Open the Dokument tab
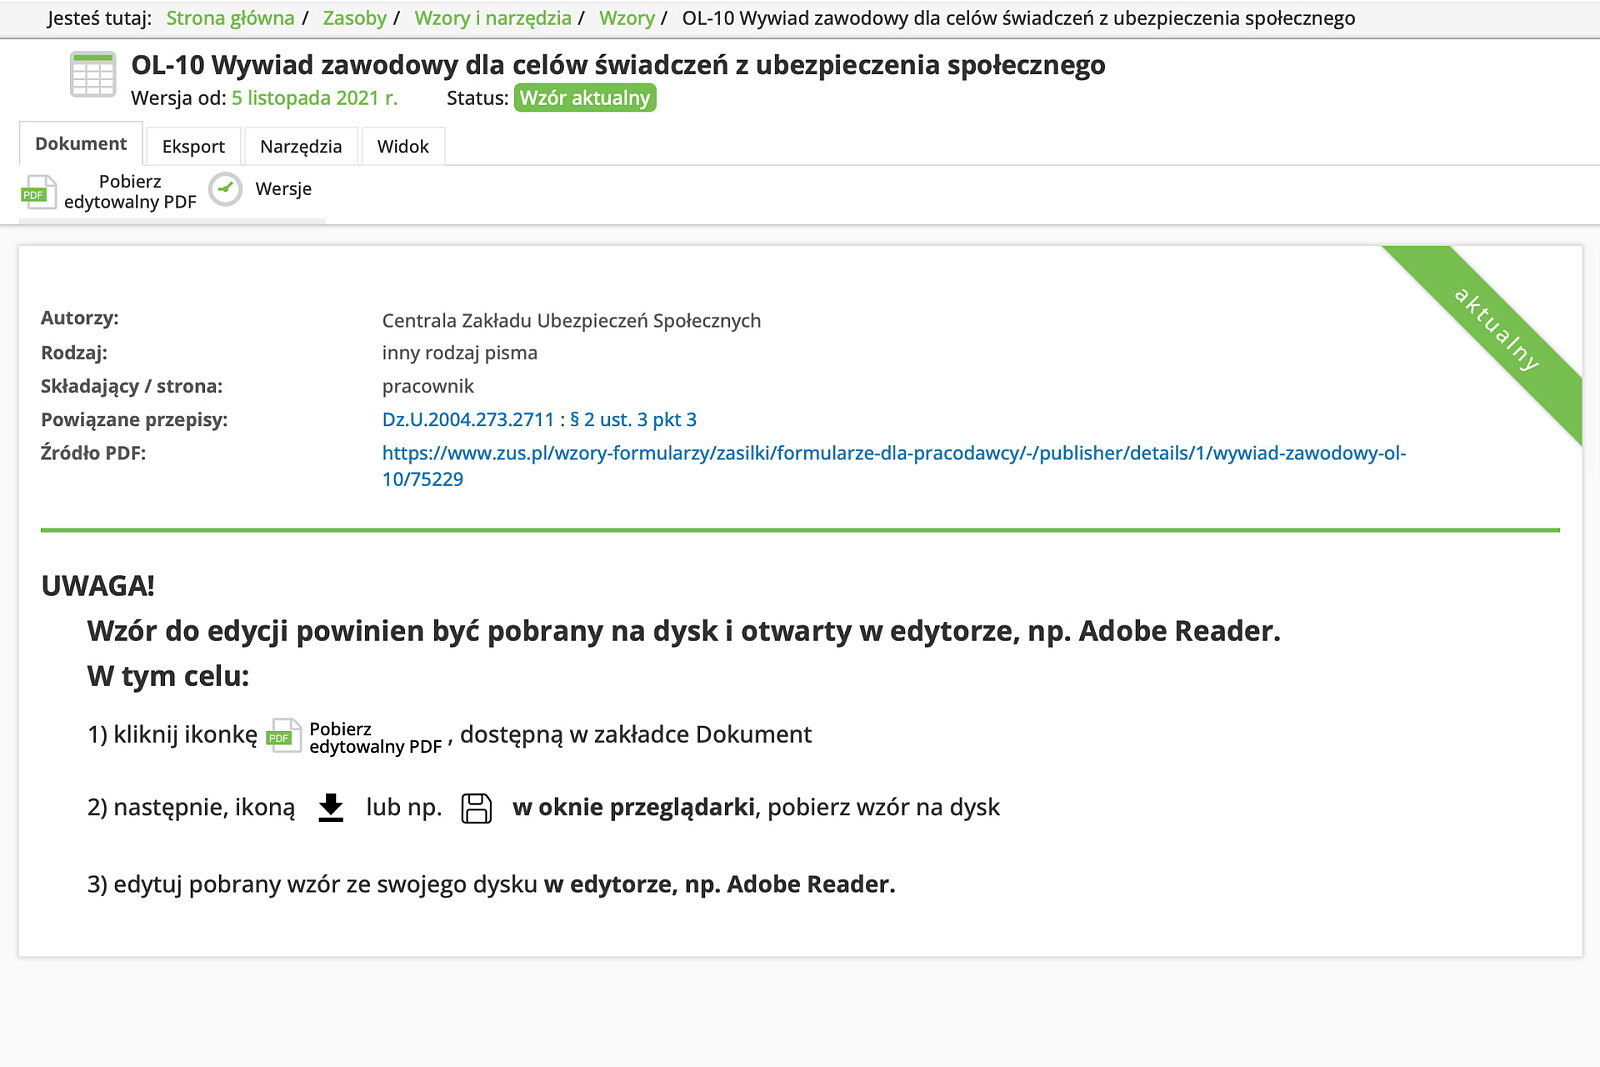The image size is (1600, 1067). click(x=81, y=144)
